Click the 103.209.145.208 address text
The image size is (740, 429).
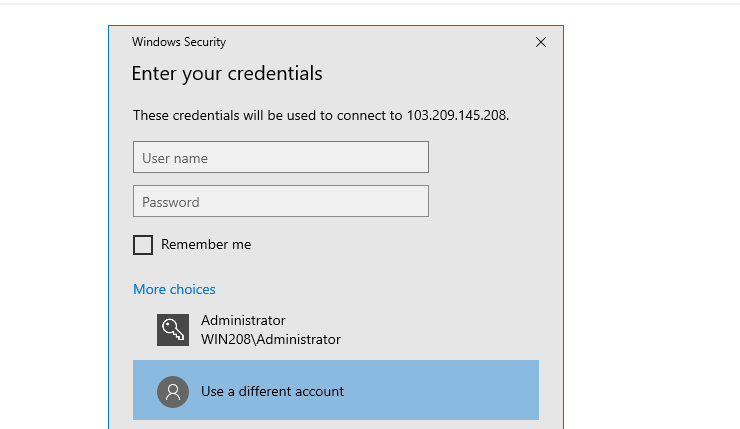[x=457, y=116]
